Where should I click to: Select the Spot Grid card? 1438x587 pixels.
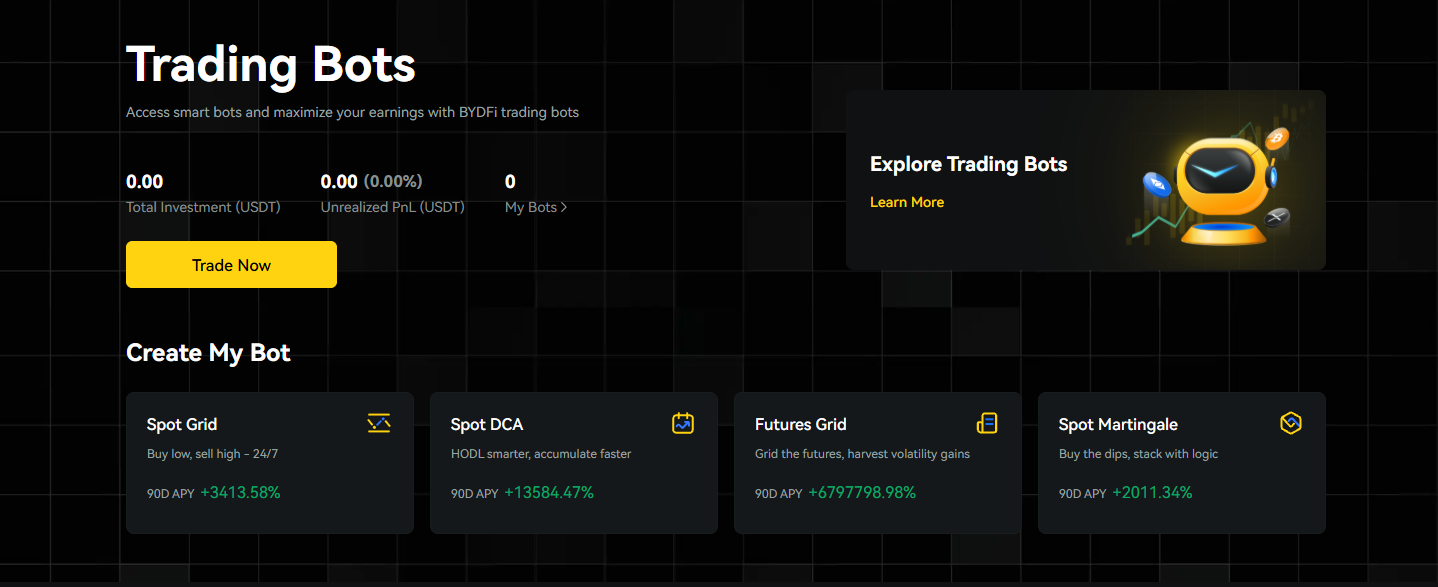(270, 463)
